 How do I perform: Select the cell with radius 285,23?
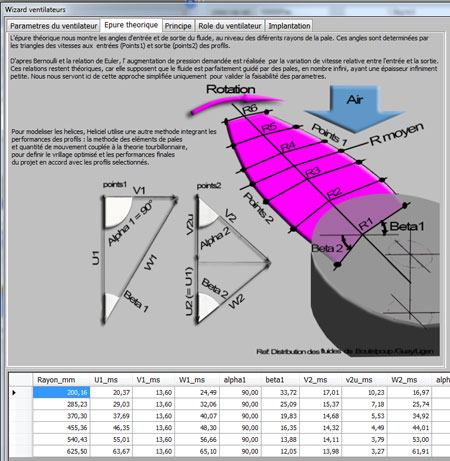coord(61,404)
